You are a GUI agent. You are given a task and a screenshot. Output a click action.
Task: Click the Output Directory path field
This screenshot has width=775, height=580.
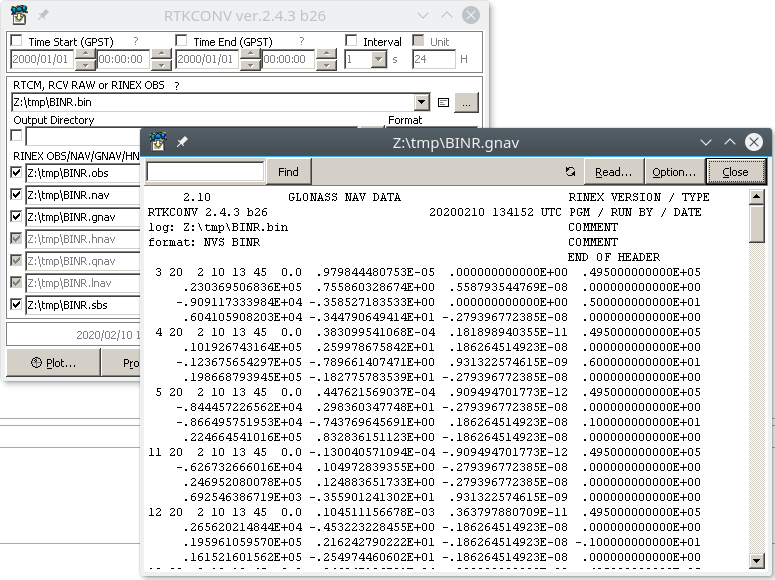84,136
